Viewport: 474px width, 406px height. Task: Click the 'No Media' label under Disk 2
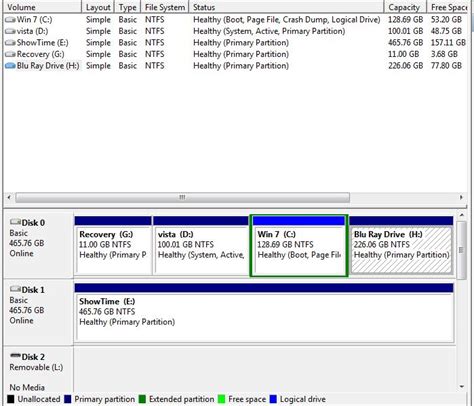[27, 387]
